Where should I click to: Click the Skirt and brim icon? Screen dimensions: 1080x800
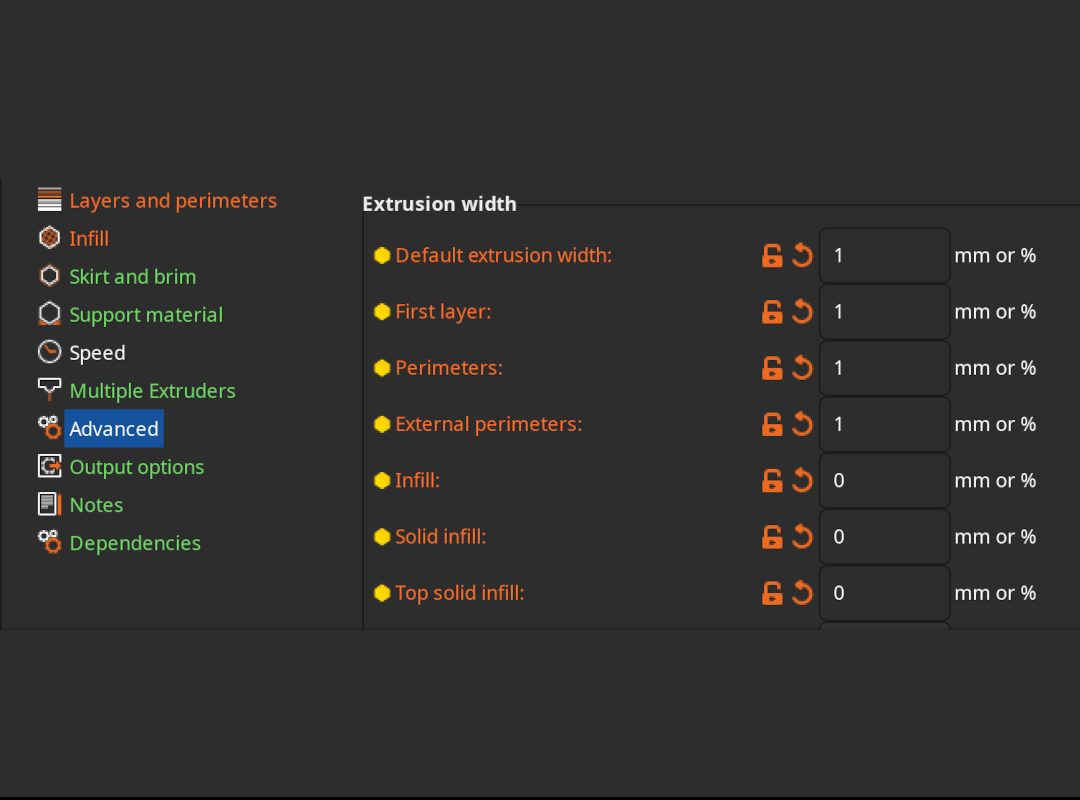50,276
